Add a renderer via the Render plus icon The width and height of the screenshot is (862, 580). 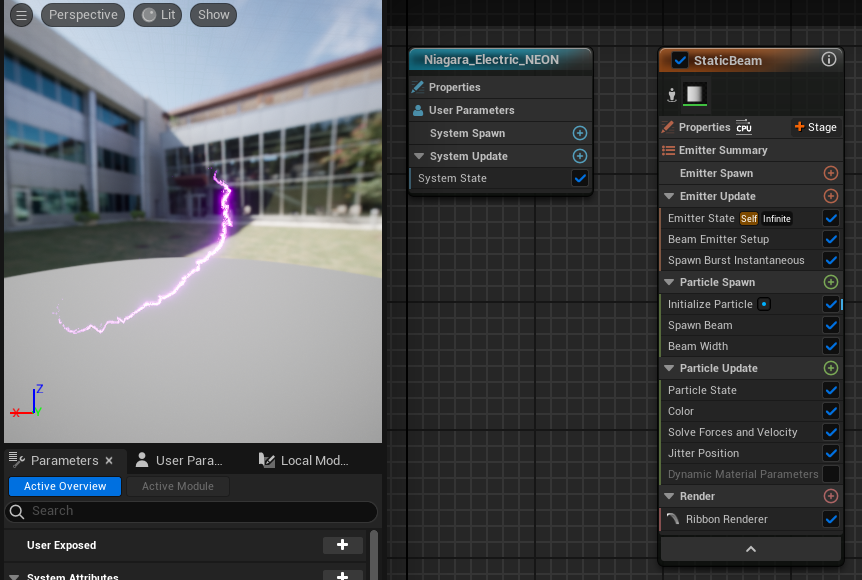(830, 496)
